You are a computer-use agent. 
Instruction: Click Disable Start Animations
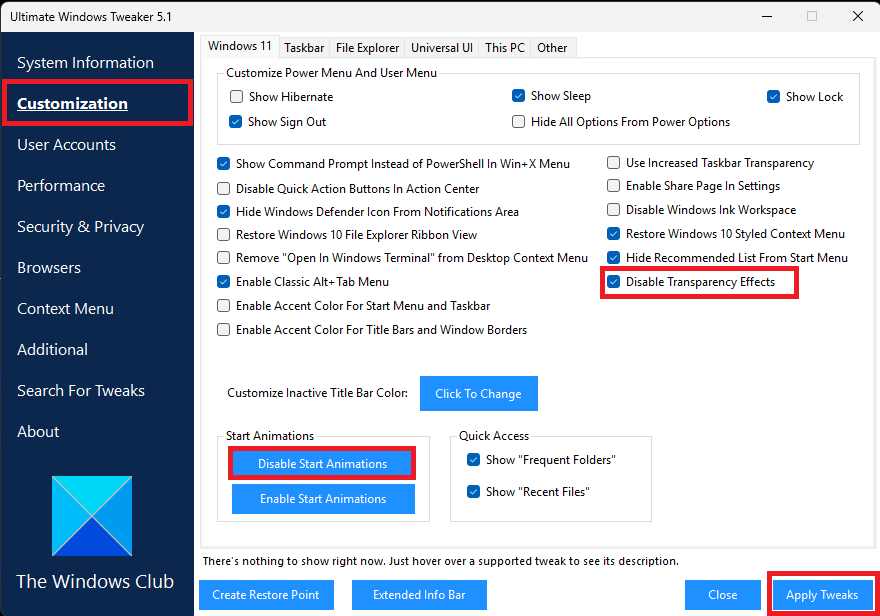pos(321,463)
